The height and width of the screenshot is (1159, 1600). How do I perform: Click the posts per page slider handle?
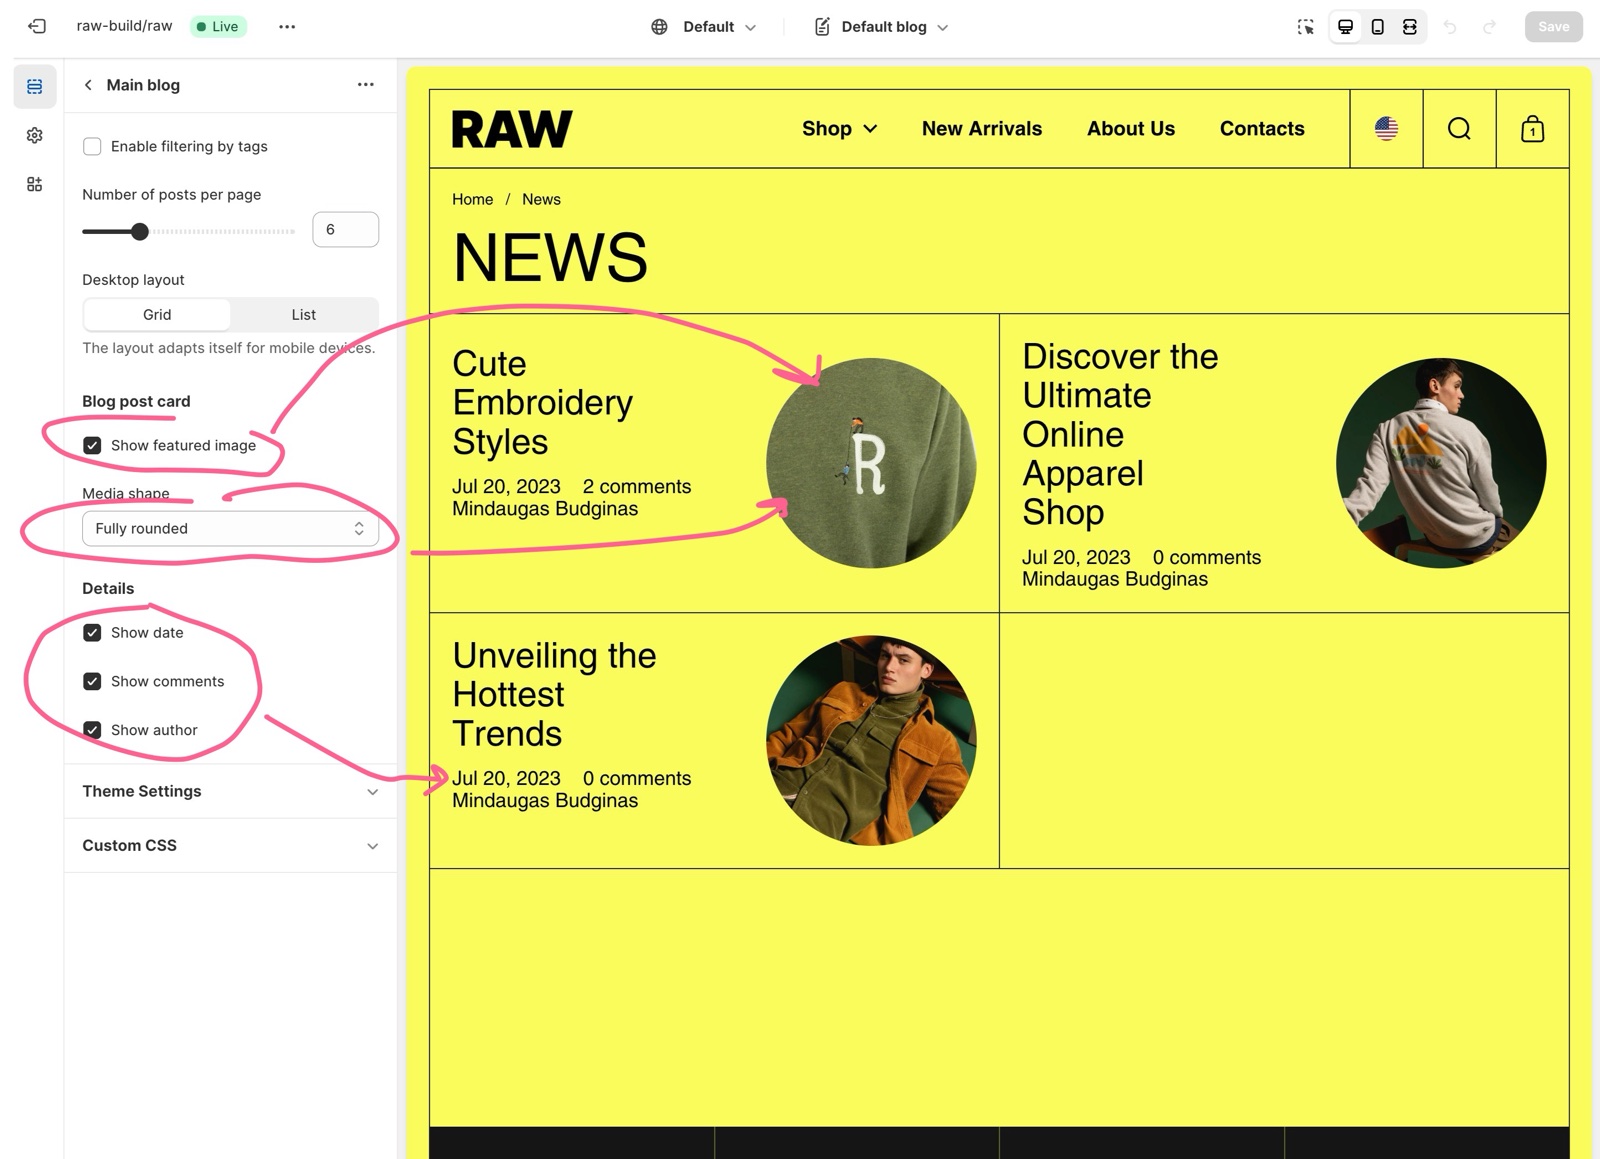click(x=140, y=231)
